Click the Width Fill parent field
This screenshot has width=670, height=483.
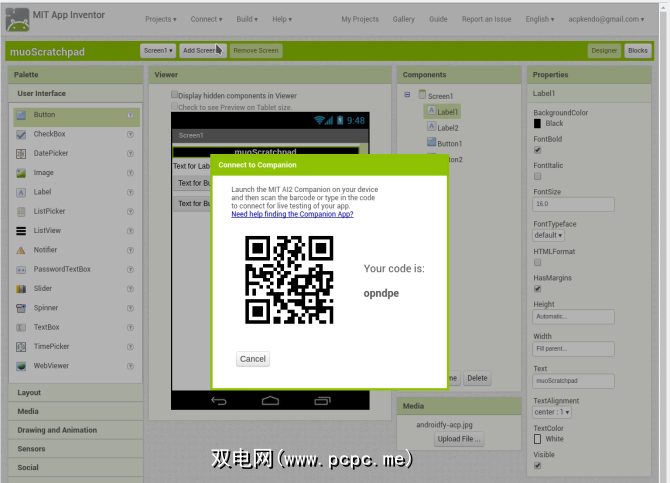point(573,349)
